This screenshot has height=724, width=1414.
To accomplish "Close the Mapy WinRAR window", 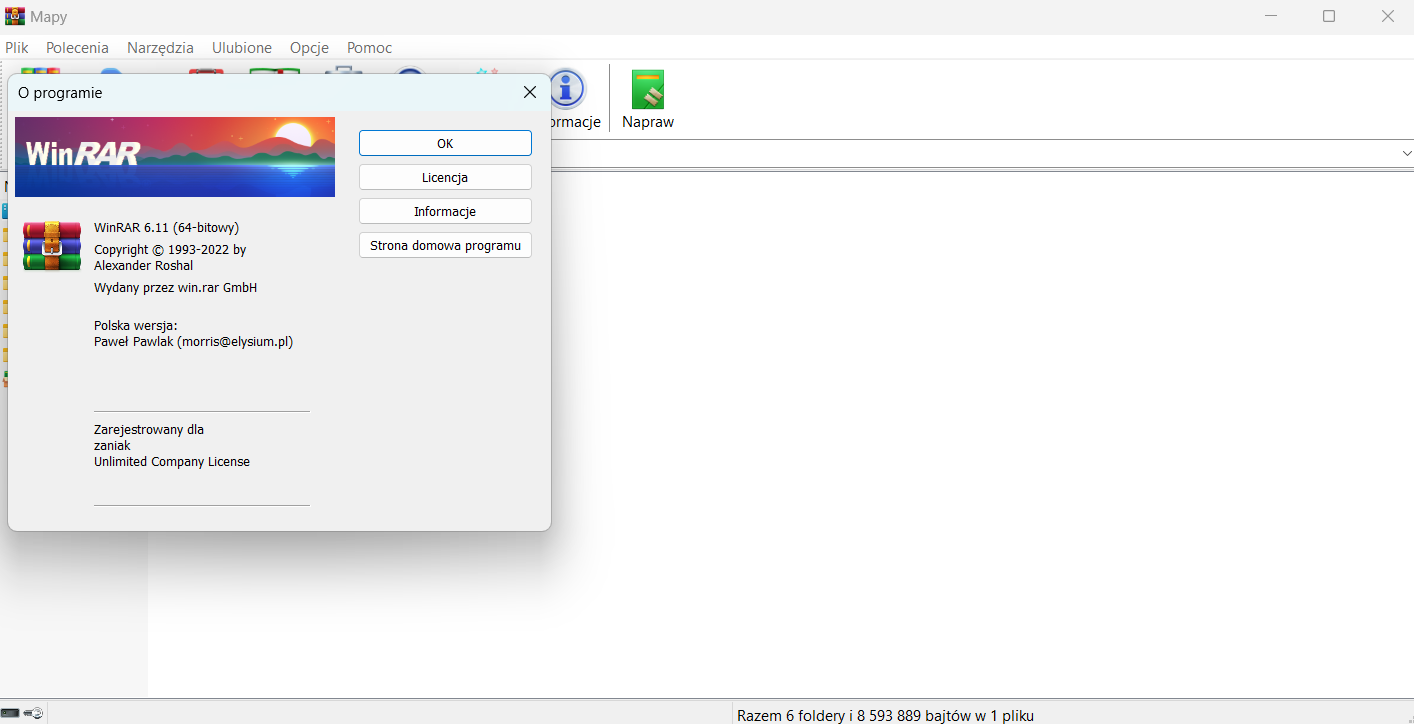I will 1387,16.
